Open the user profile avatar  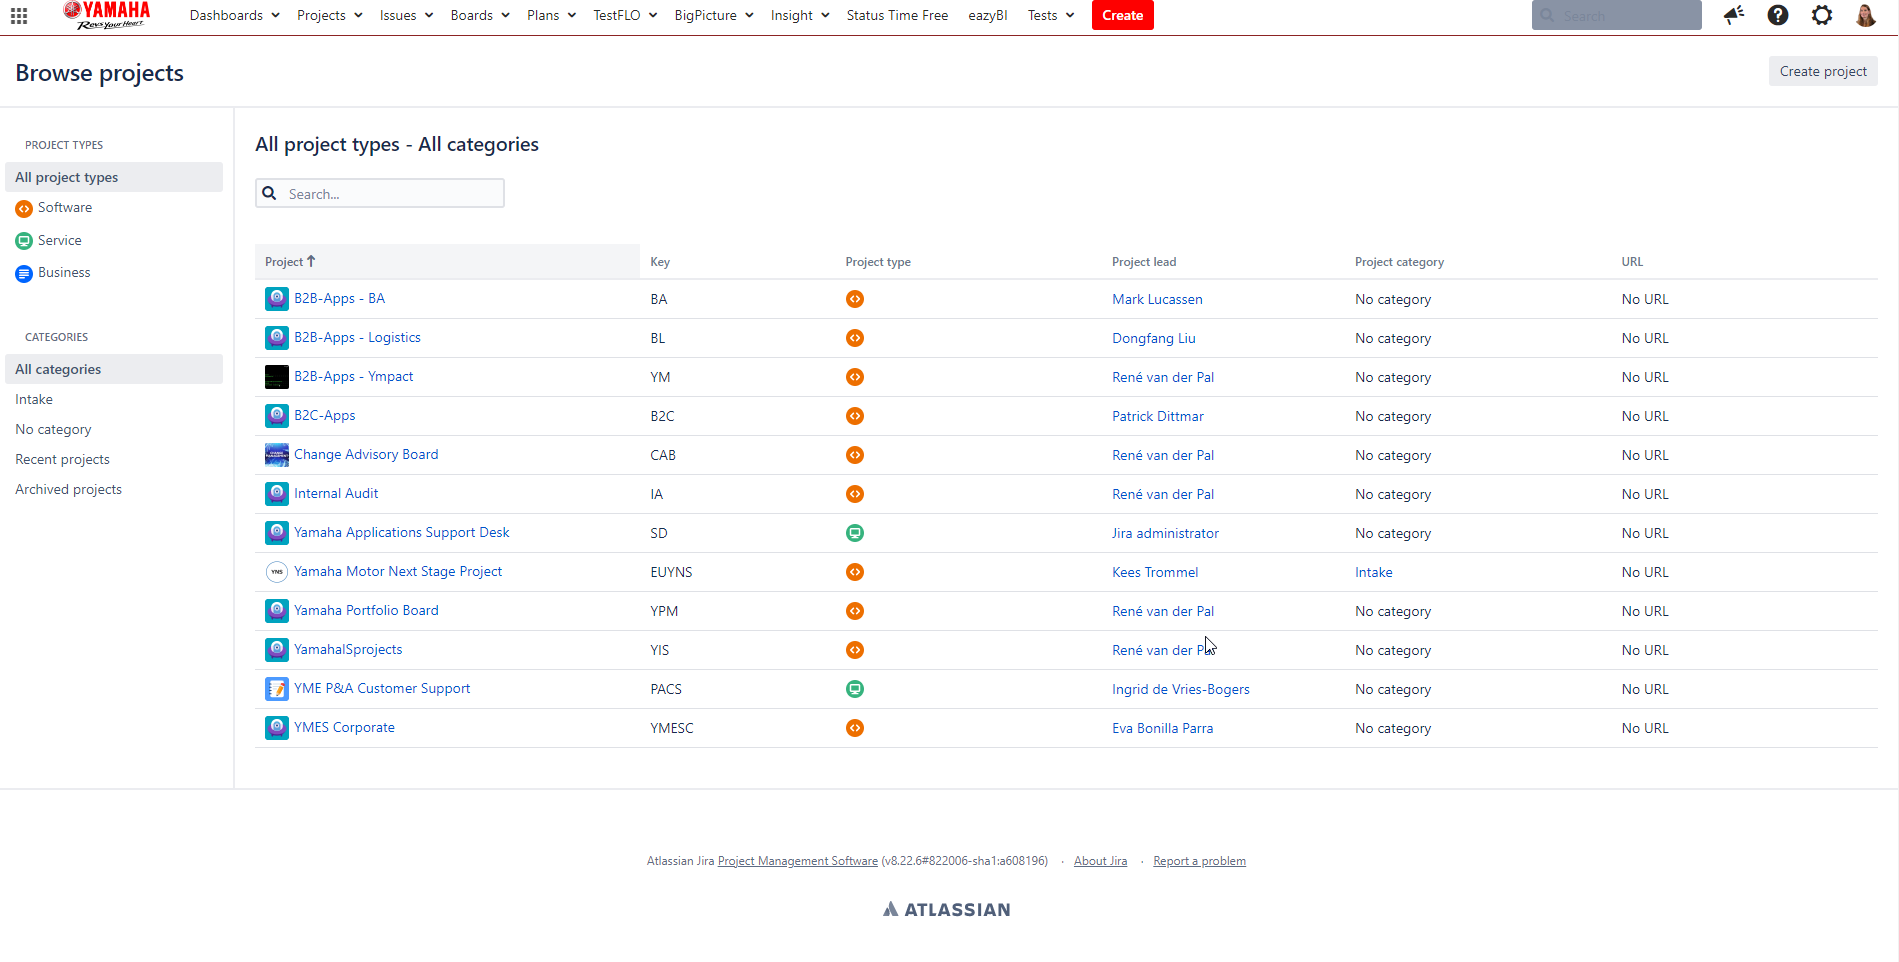[x=1866, y=15]
